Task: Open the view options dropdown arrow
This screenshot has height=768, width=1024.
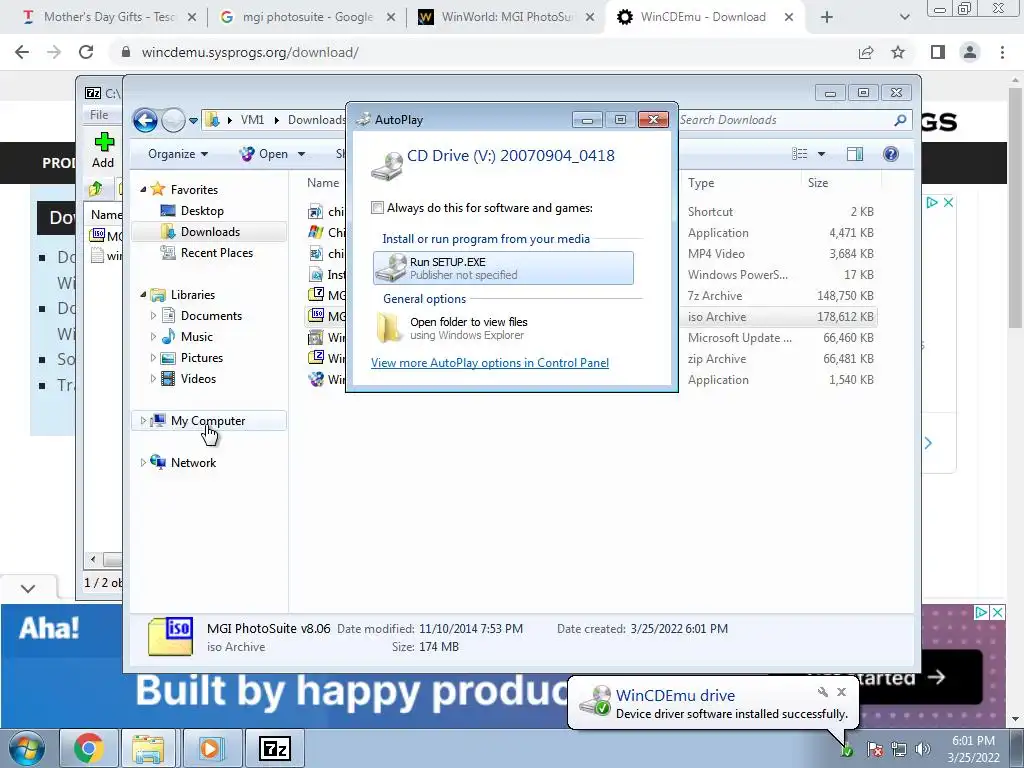Action: [822, 154]
